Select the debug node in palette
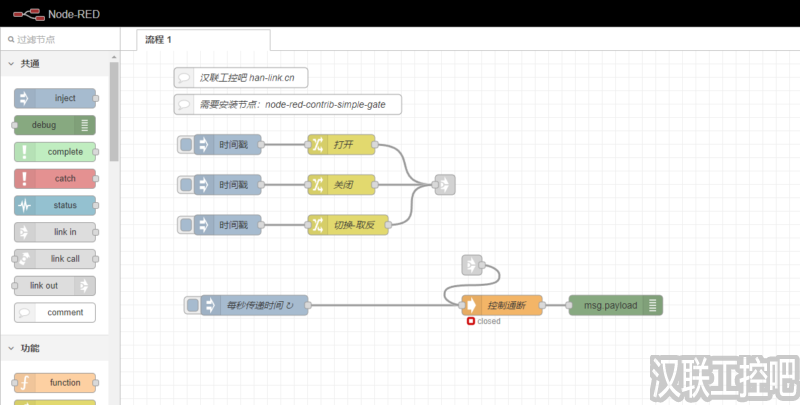This screenshot has width=800, height=405. click(x=54, y=125)
